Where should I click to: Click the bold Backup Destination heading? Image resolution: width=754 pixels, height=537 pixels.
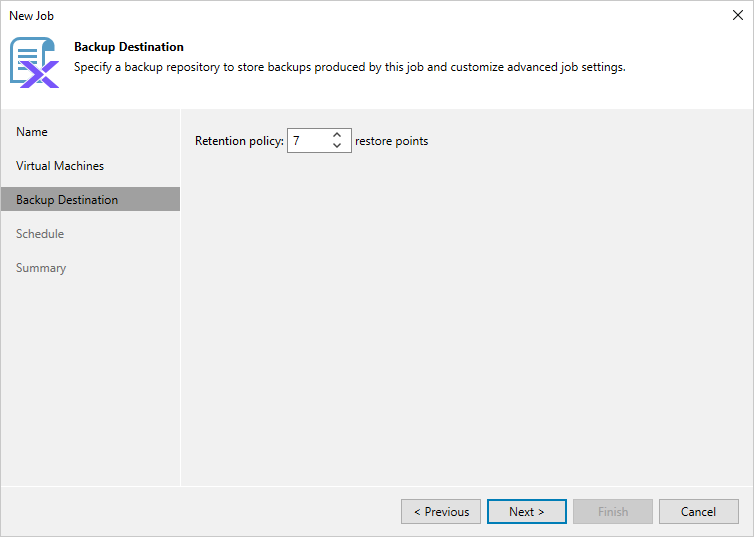coord(129,47)
